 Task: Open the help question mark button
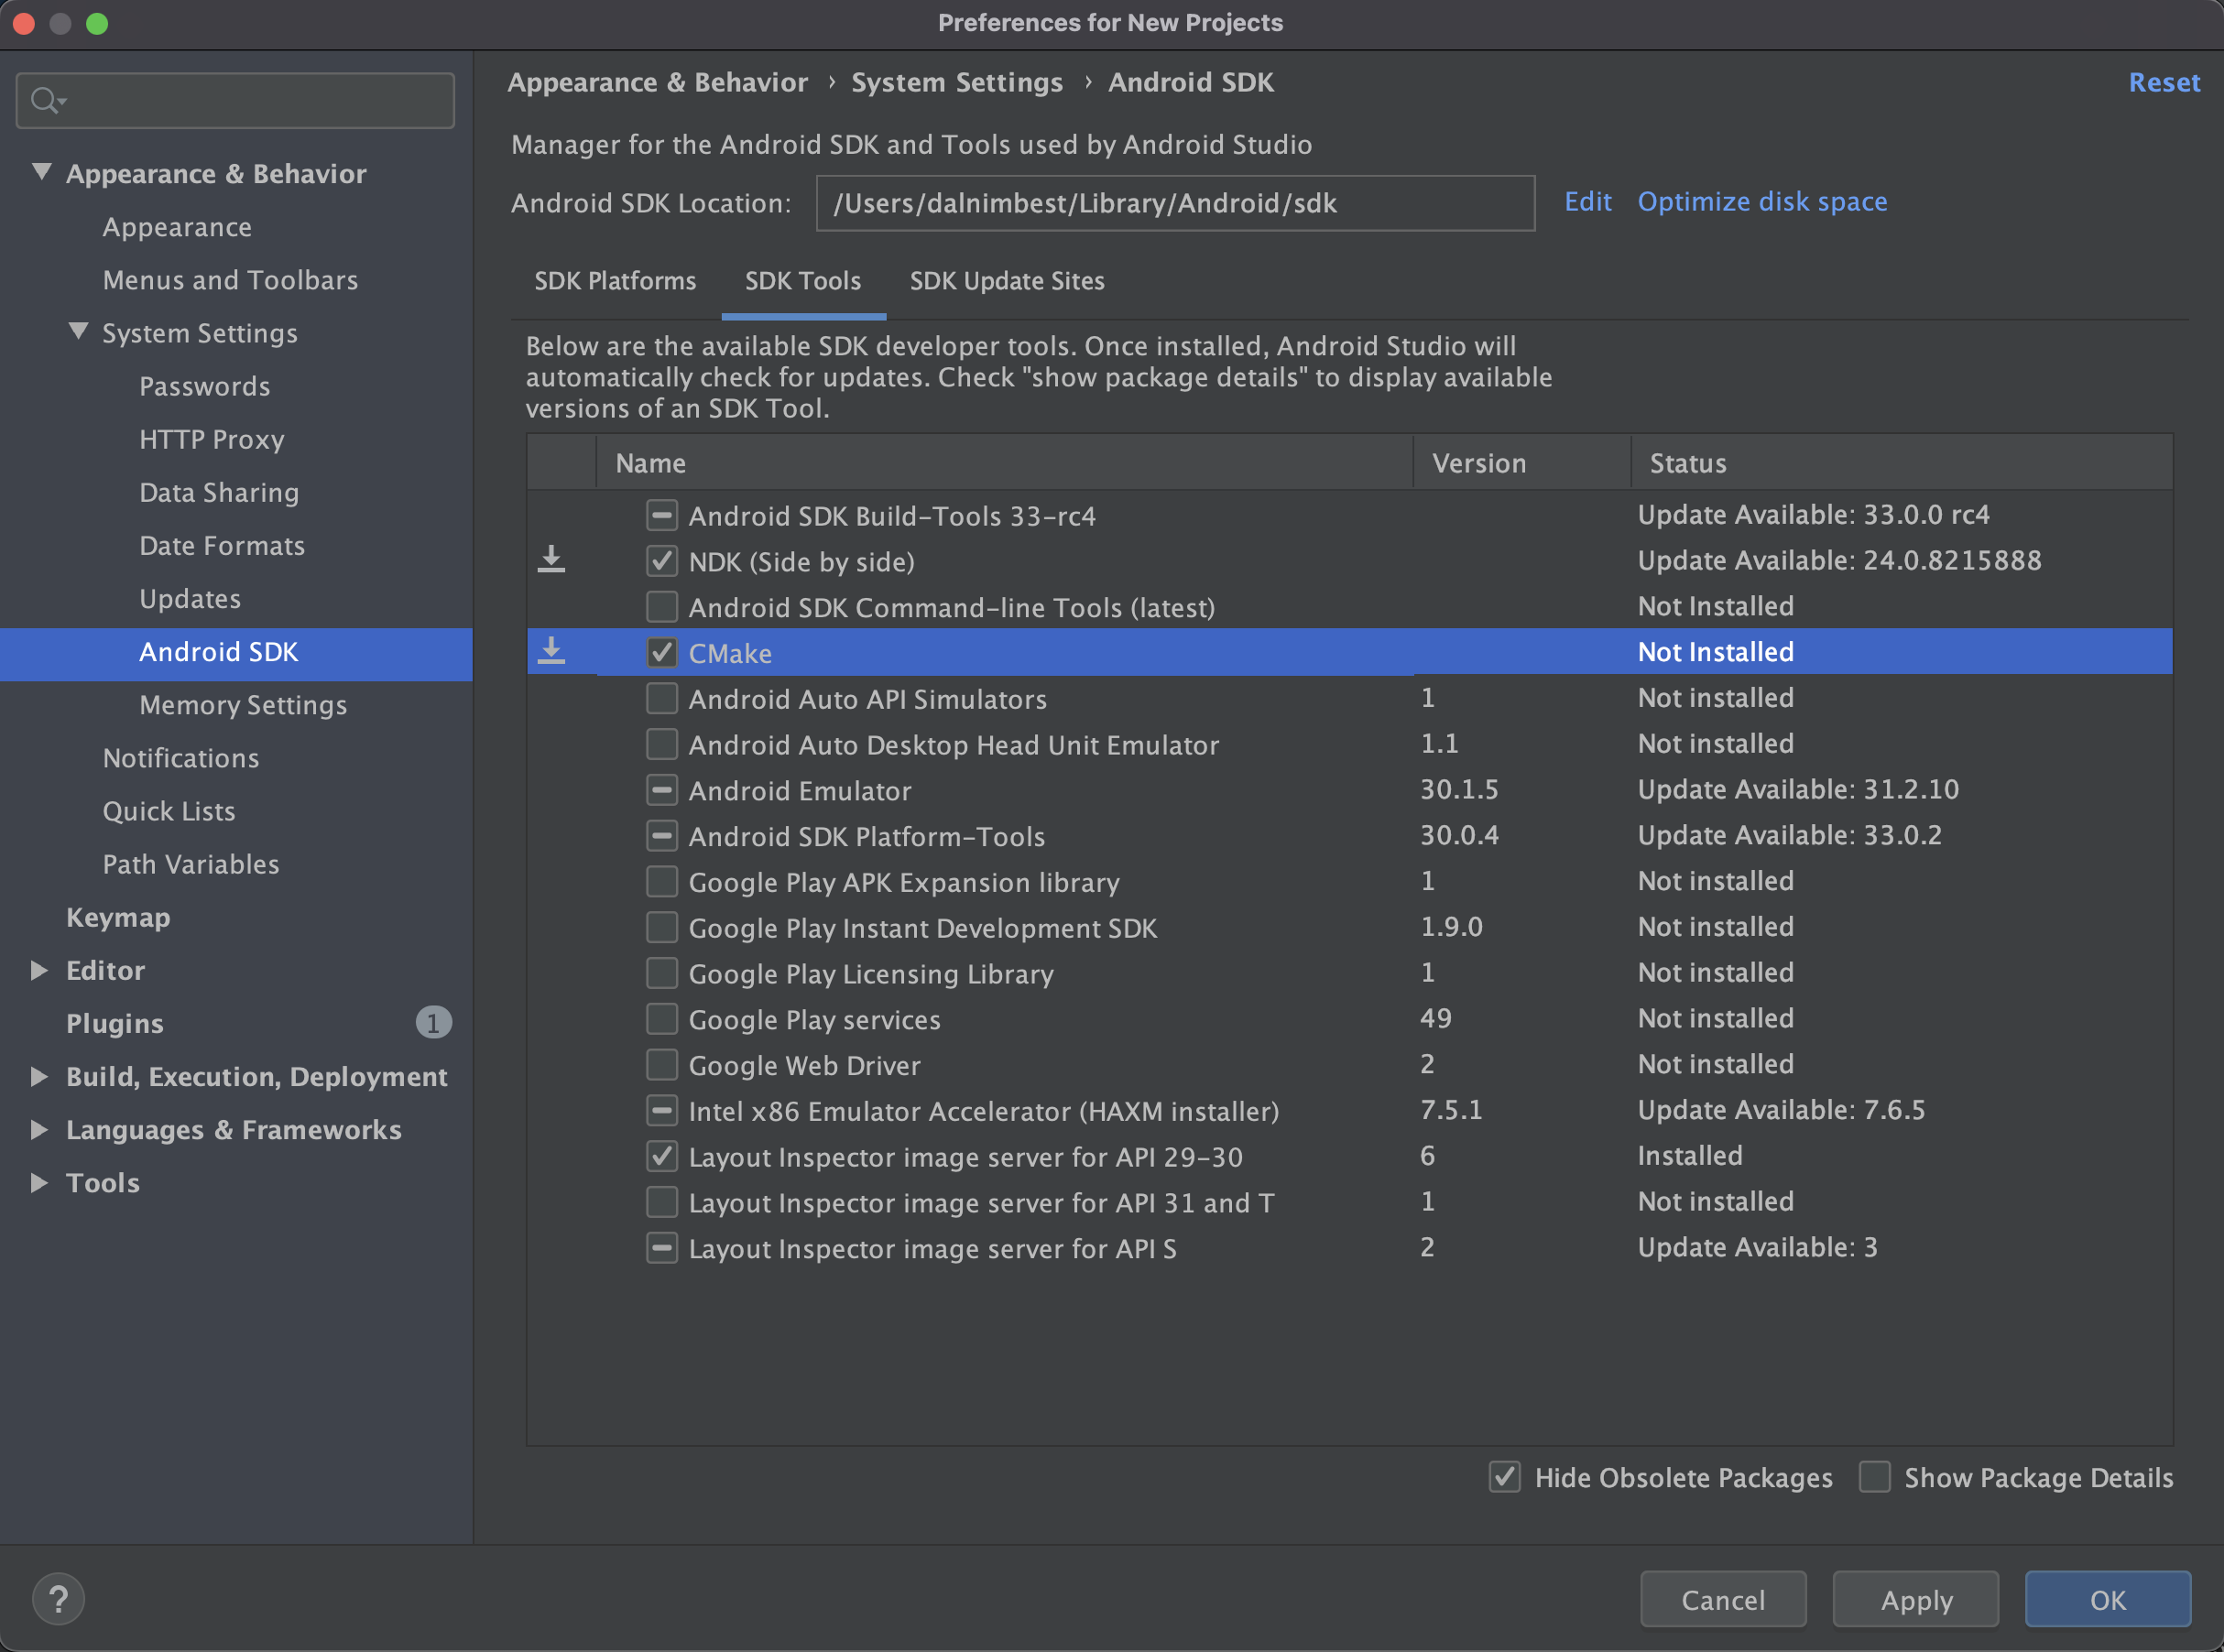tap(58, 1599)
